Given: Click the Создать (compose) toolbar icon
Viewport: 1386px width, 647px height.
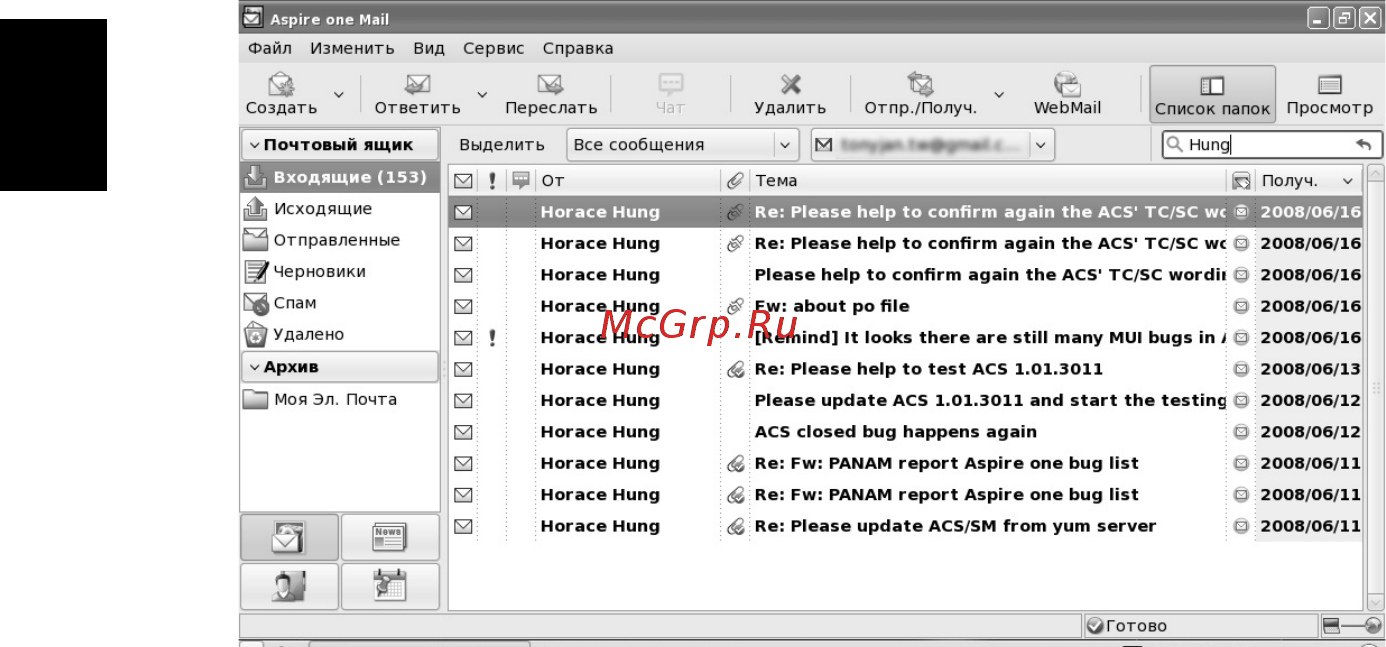Looking at the screenshot, I should (x=282, y=85).
